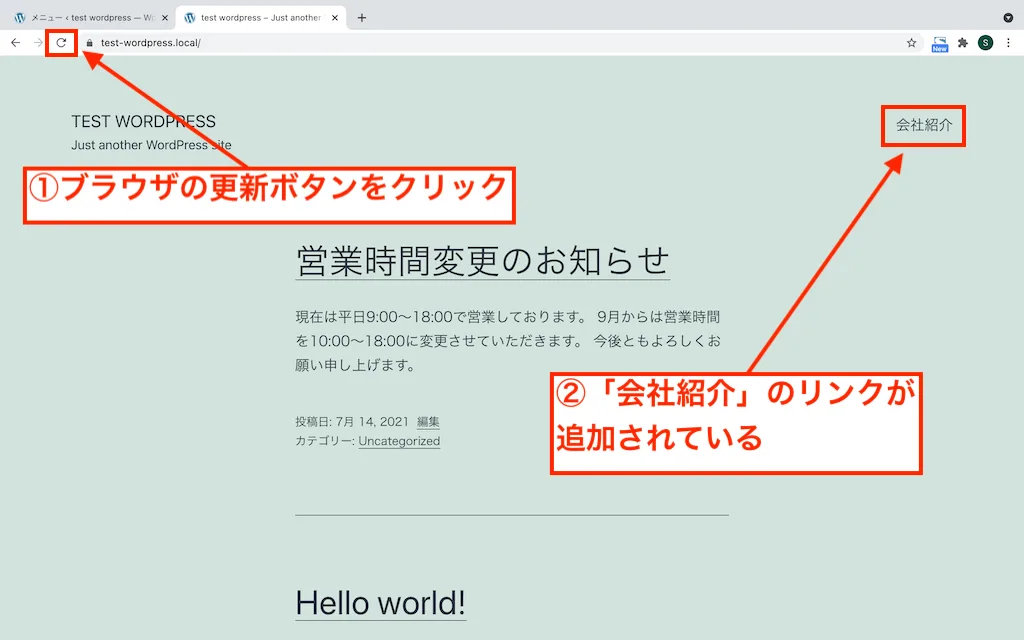Click WordPress favicon on メニュー tab
This screenshot has width=1024, height=640.
(x=20, y=18)
